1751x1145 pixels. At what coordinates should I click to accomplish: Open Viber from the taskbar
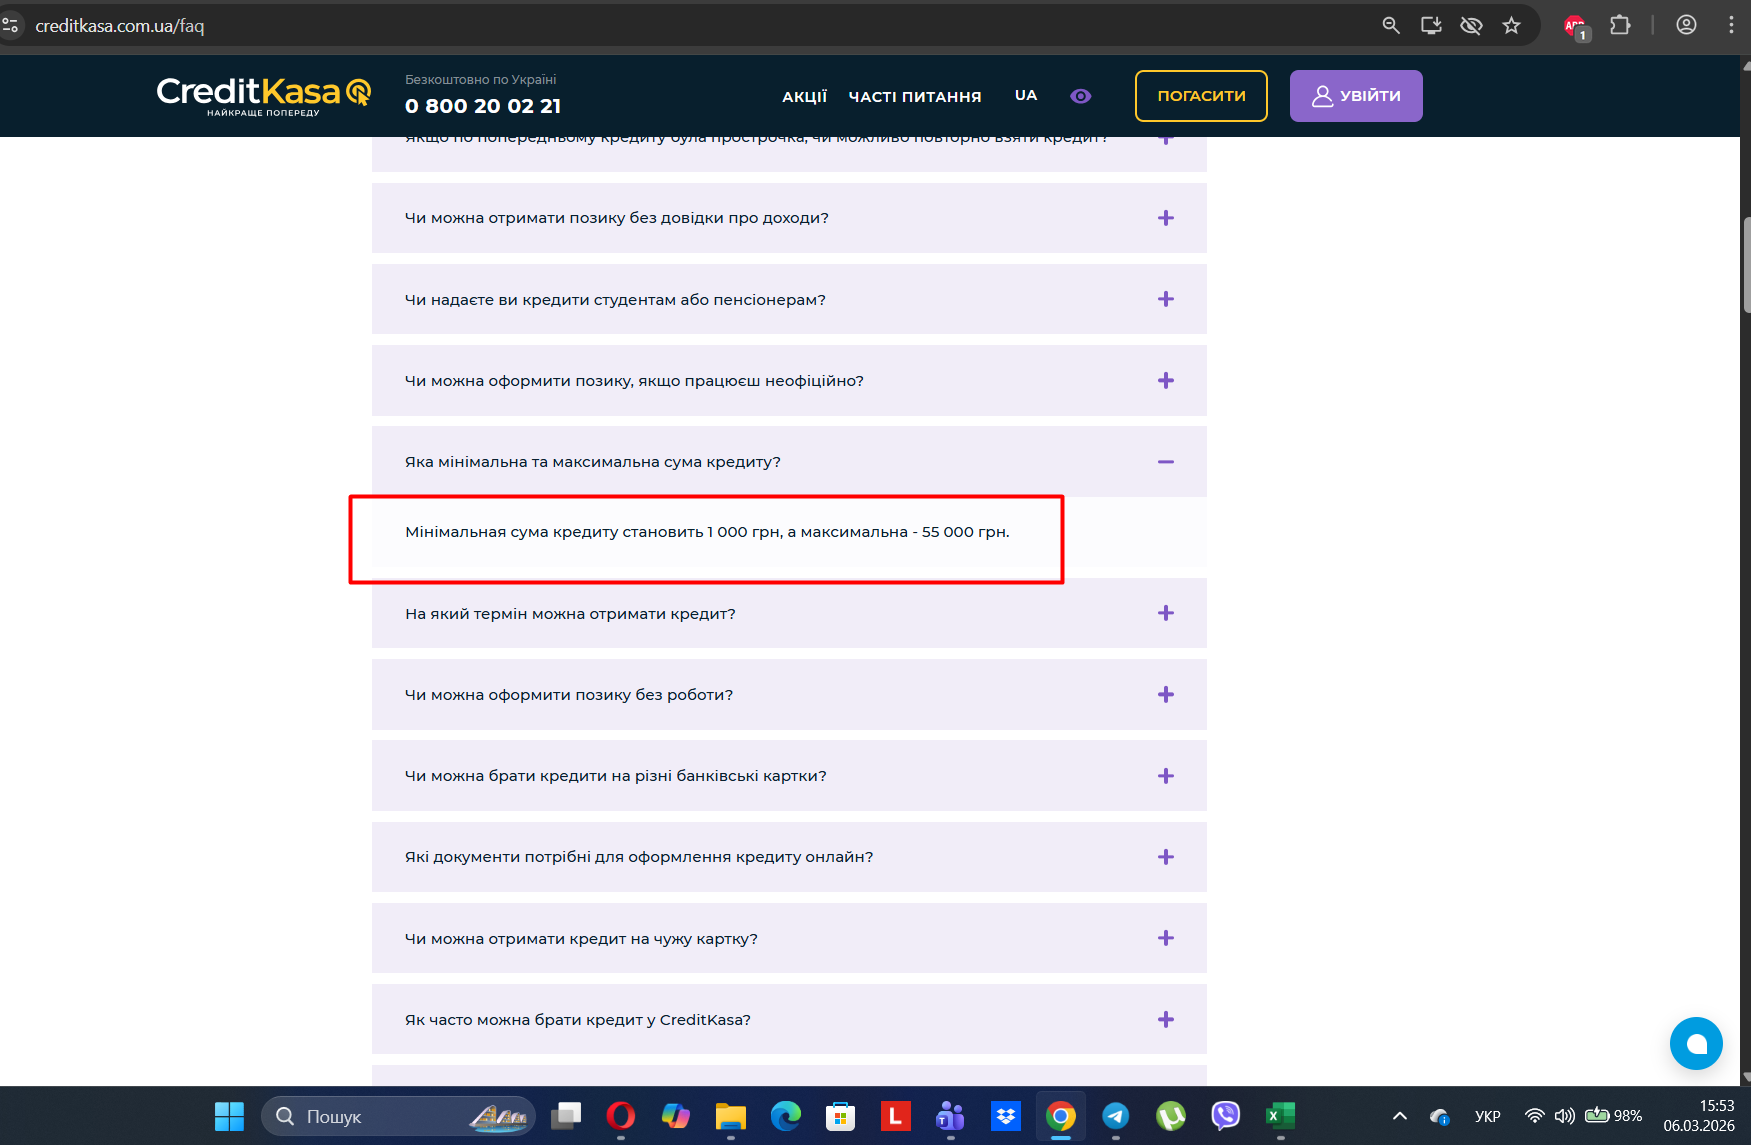point(1226,1116)
